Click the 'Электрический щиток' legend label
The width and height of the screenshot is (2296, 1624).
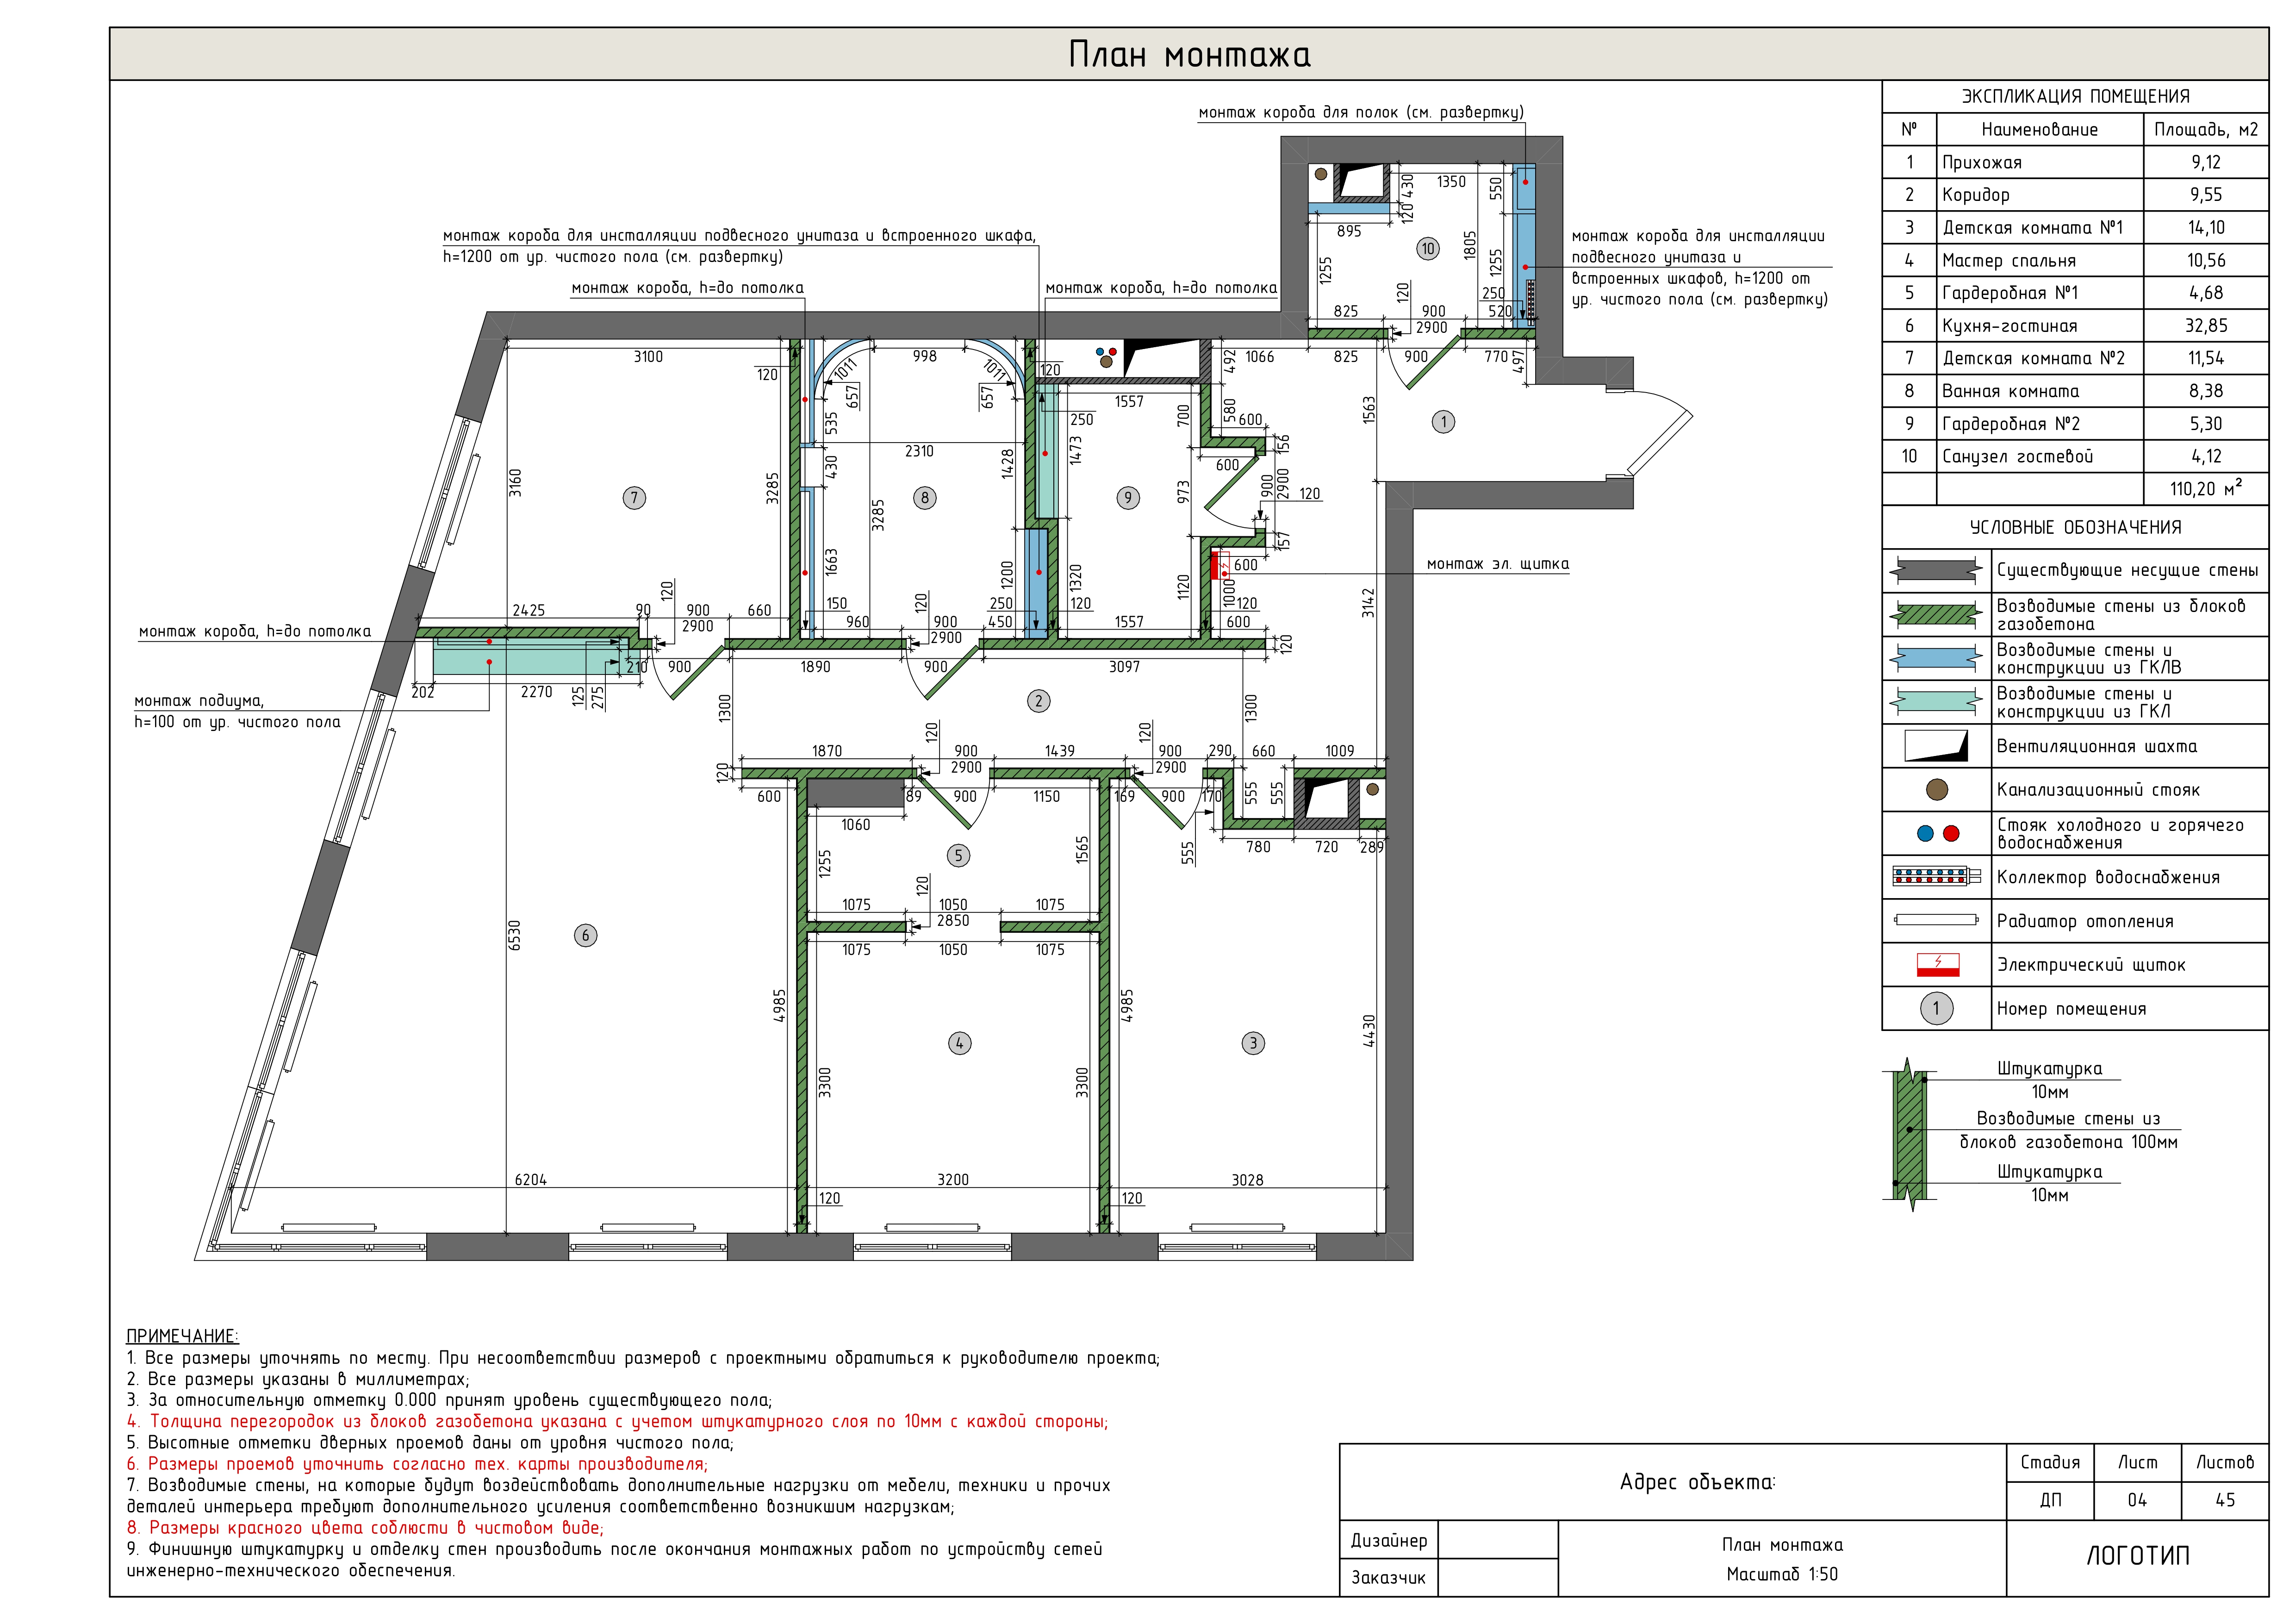pos(2091,965)
